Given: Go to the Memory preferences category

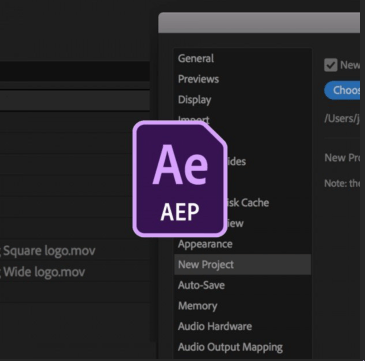Looking at the screenshot, I should click(197, 306).
